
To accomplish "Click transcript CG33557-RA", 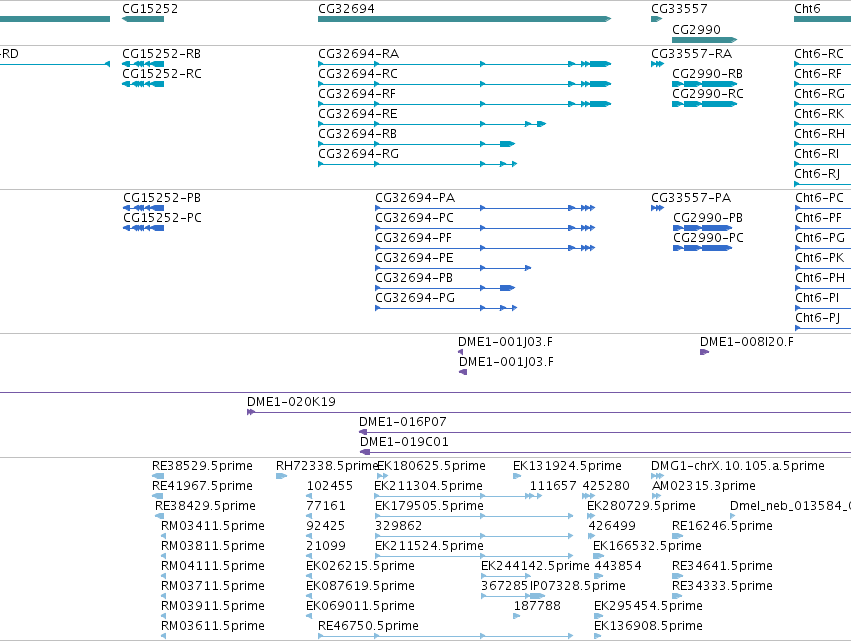I will (691, 54).
